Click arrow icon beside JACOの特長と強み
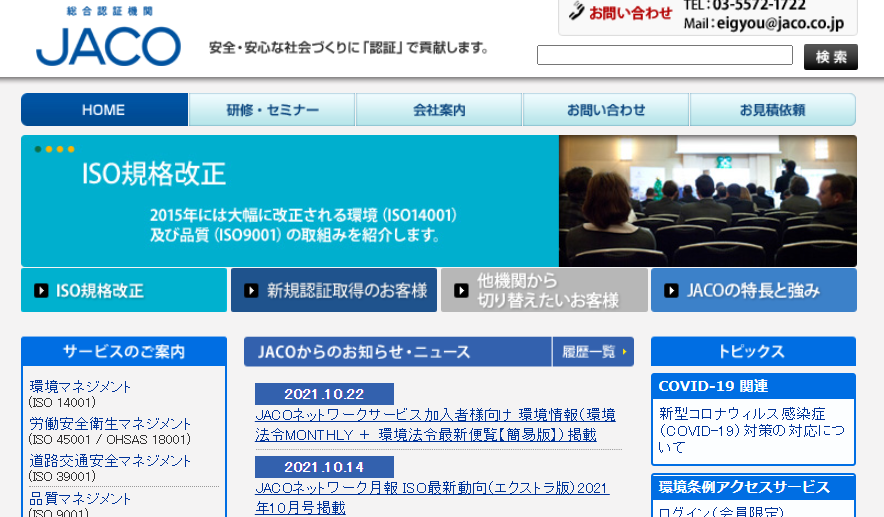Screen dimensions: 884x517 [671, 290]
